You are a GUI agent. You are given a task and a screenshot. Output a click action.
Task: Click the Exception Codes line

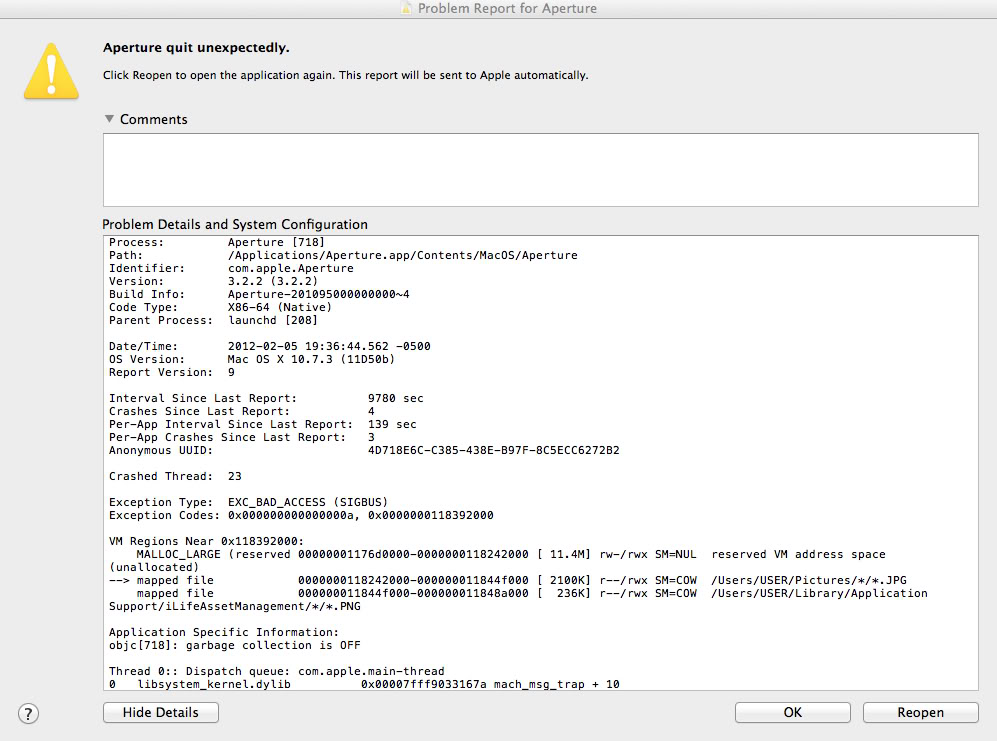coord(301,515)
